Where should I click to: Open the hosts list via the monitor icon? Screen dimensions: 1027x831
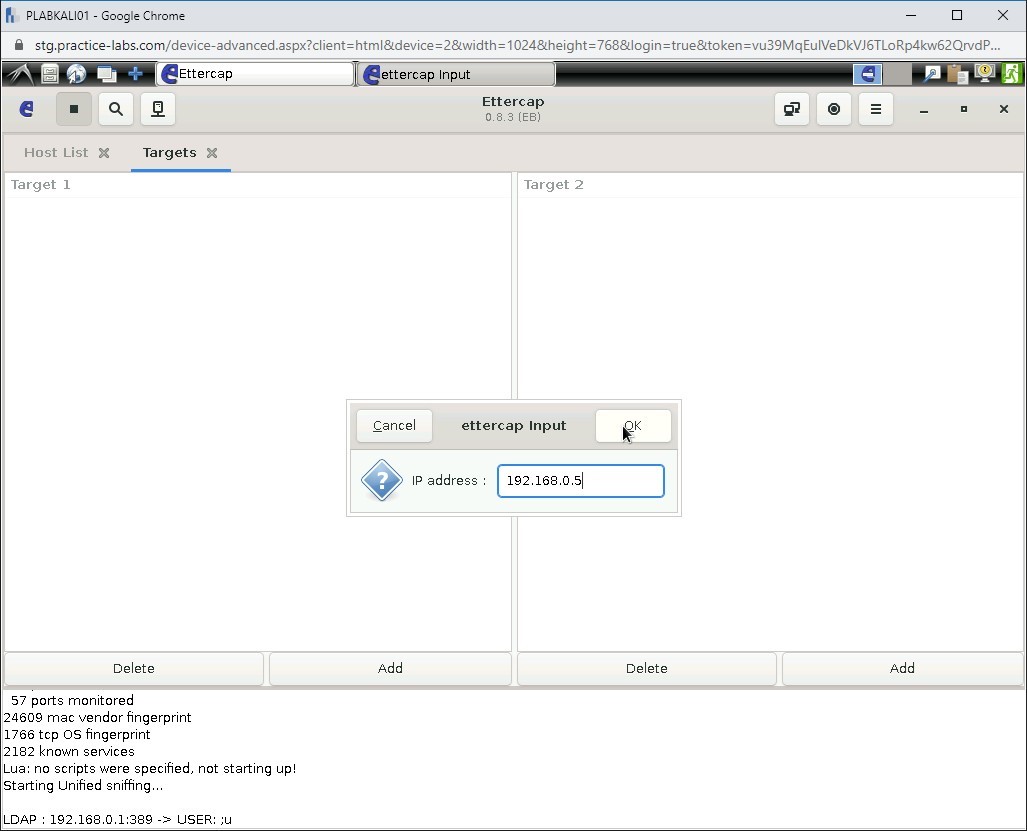(x=158, y=109)
